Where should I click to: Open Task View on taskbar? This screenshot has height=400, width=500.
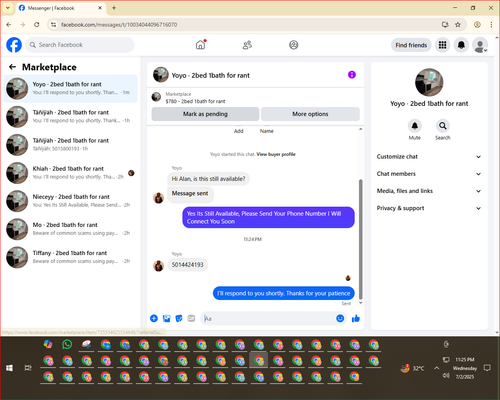coord(28,368)
